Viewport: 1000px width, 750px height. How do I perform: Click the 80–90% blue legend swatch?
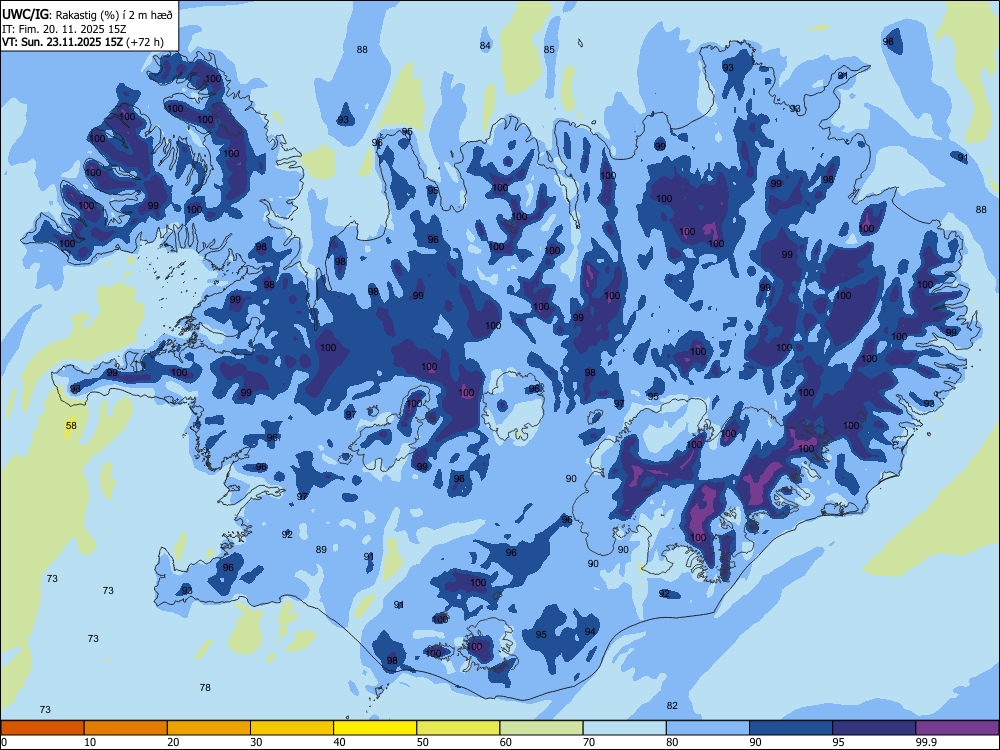tap(708, 728)
